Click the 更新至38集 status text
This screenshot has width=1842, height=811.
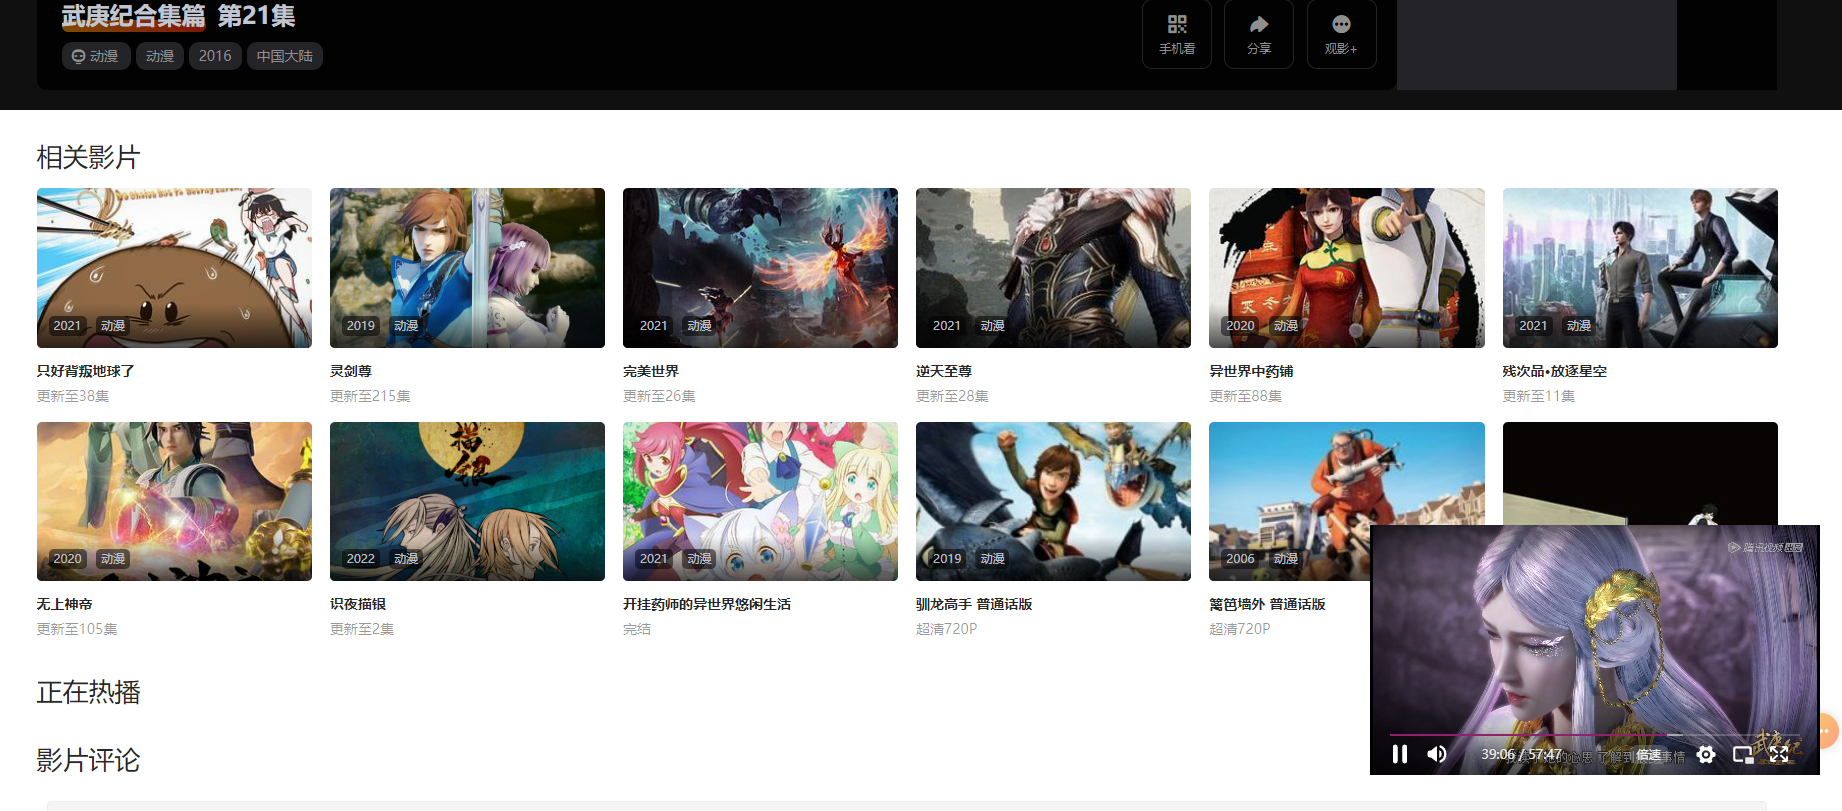73,396
